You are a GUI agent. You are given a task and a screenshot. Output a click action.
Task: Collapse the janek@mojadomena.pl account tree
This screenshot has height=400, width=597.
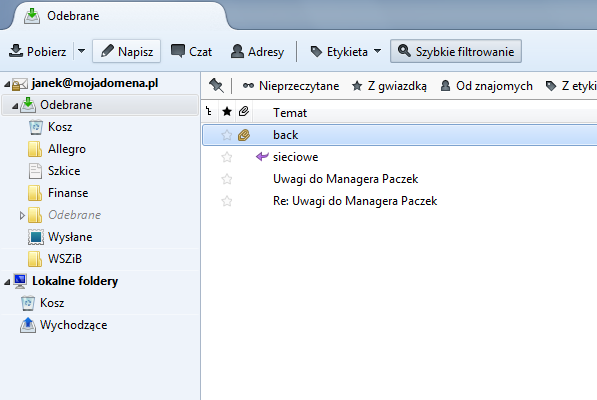(x=7, y=84)
